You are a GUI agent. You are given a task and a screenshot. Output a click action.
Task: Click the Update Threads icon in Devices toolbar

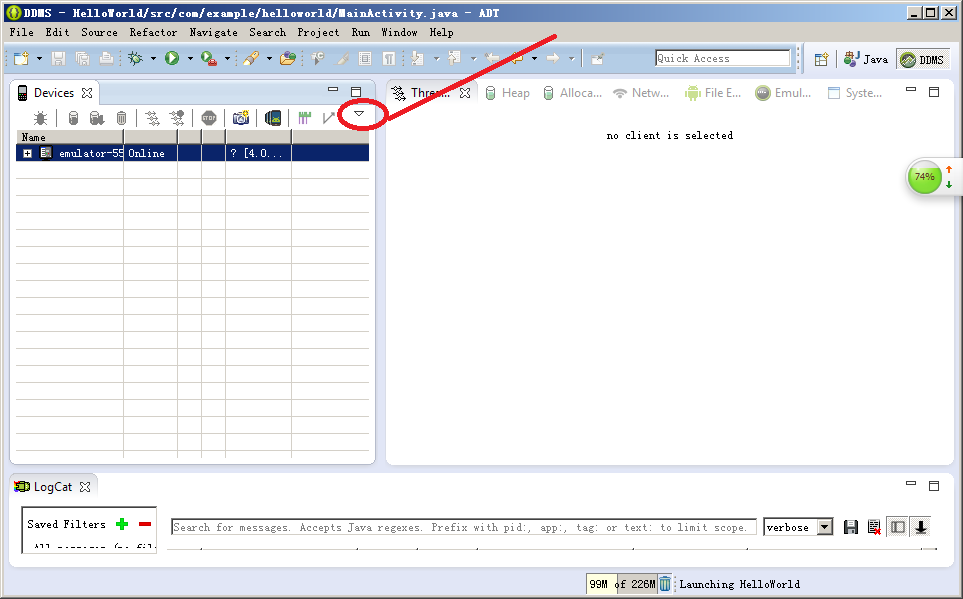pyautogui.click(x=152, y=118)
